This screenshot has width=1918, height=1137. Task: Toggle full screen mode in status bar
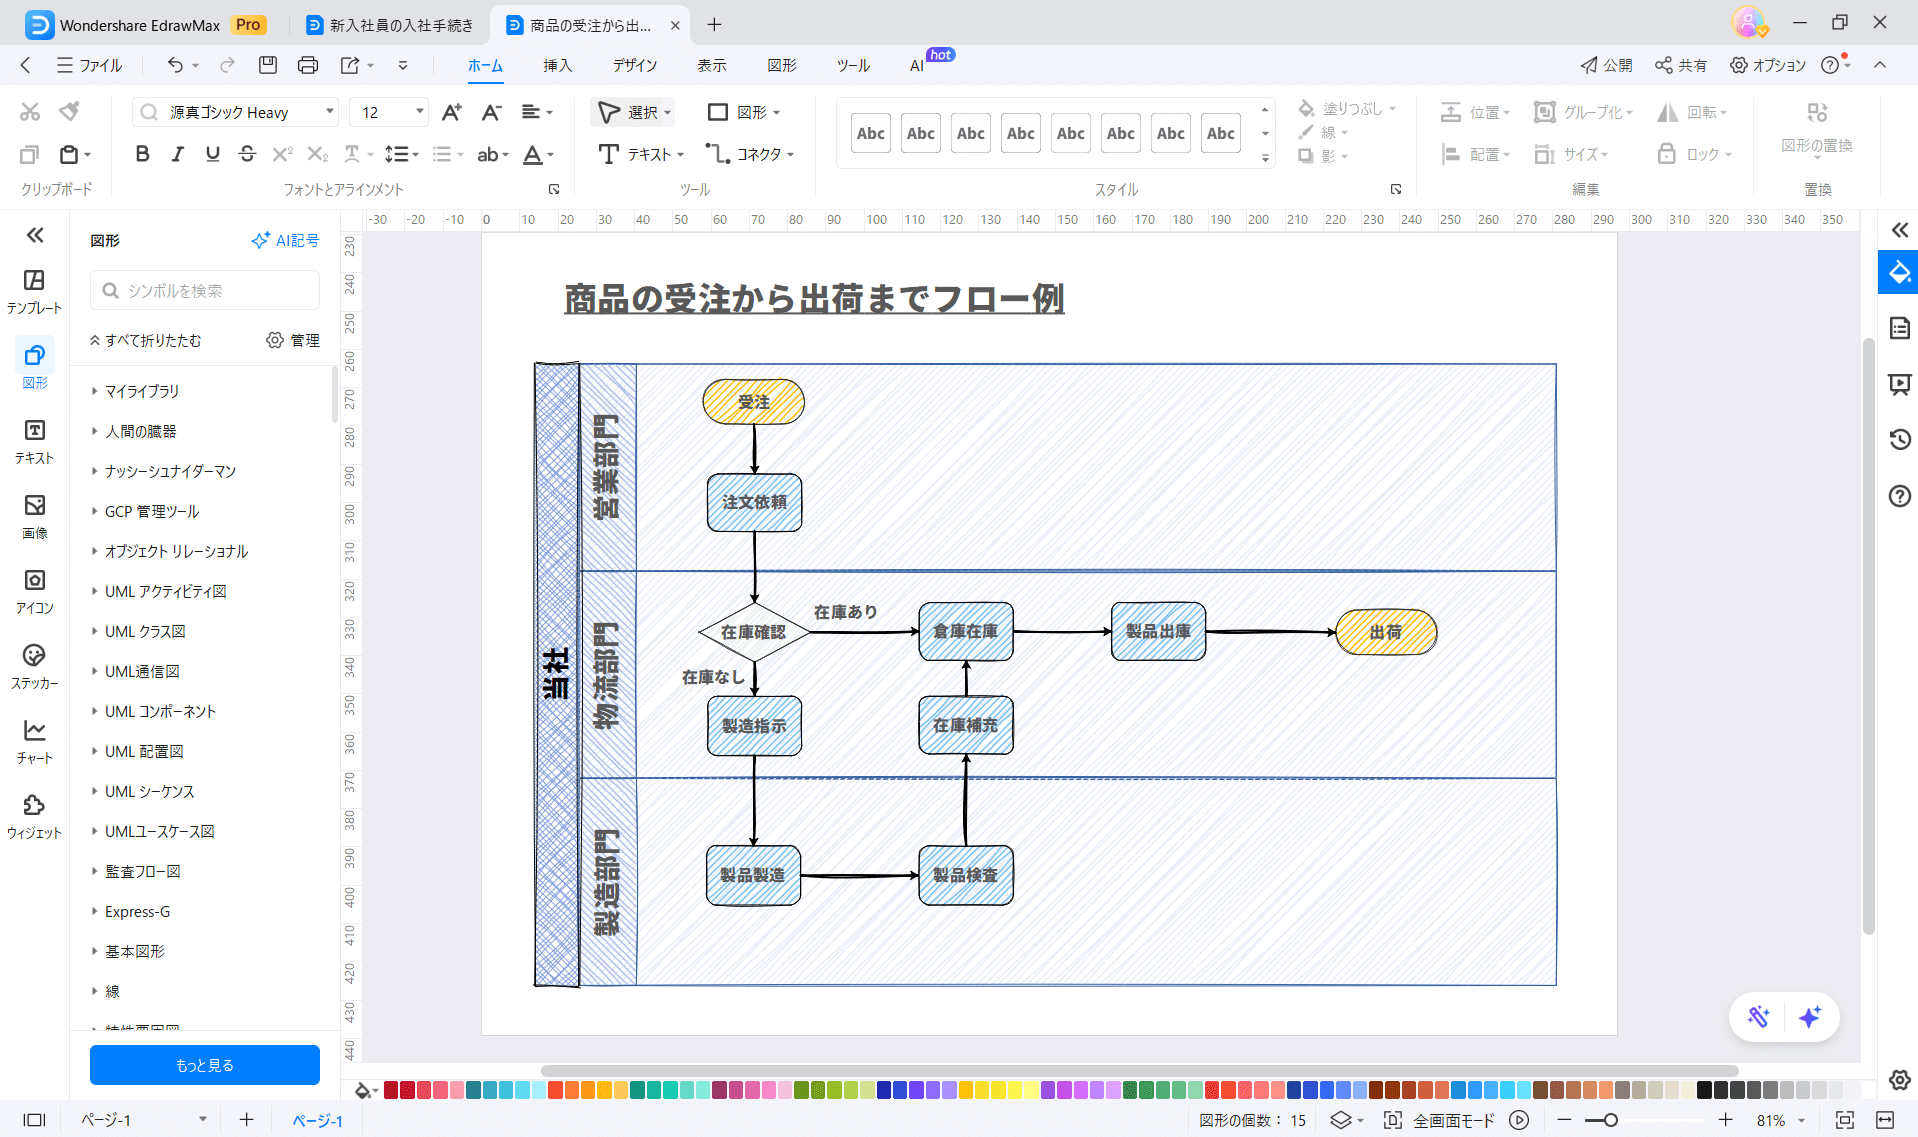coord(1439,1120)
